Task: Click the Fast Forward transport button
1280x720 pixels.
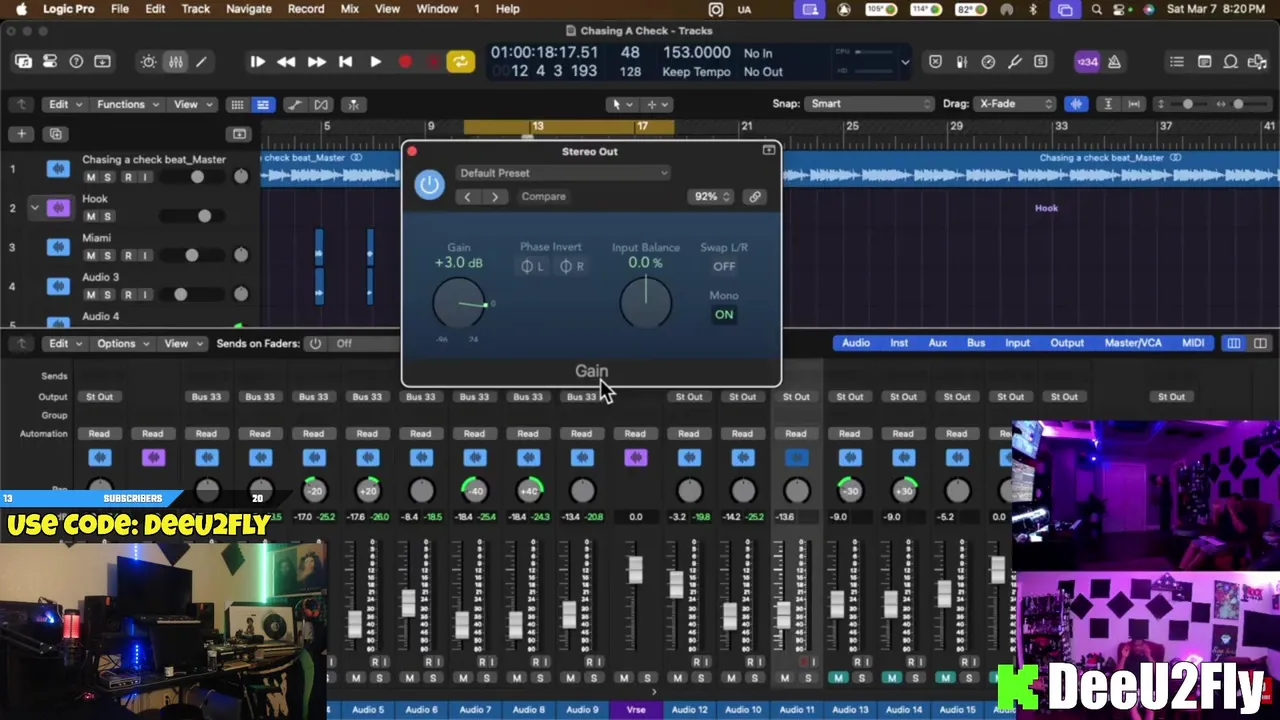Action: 316,62
